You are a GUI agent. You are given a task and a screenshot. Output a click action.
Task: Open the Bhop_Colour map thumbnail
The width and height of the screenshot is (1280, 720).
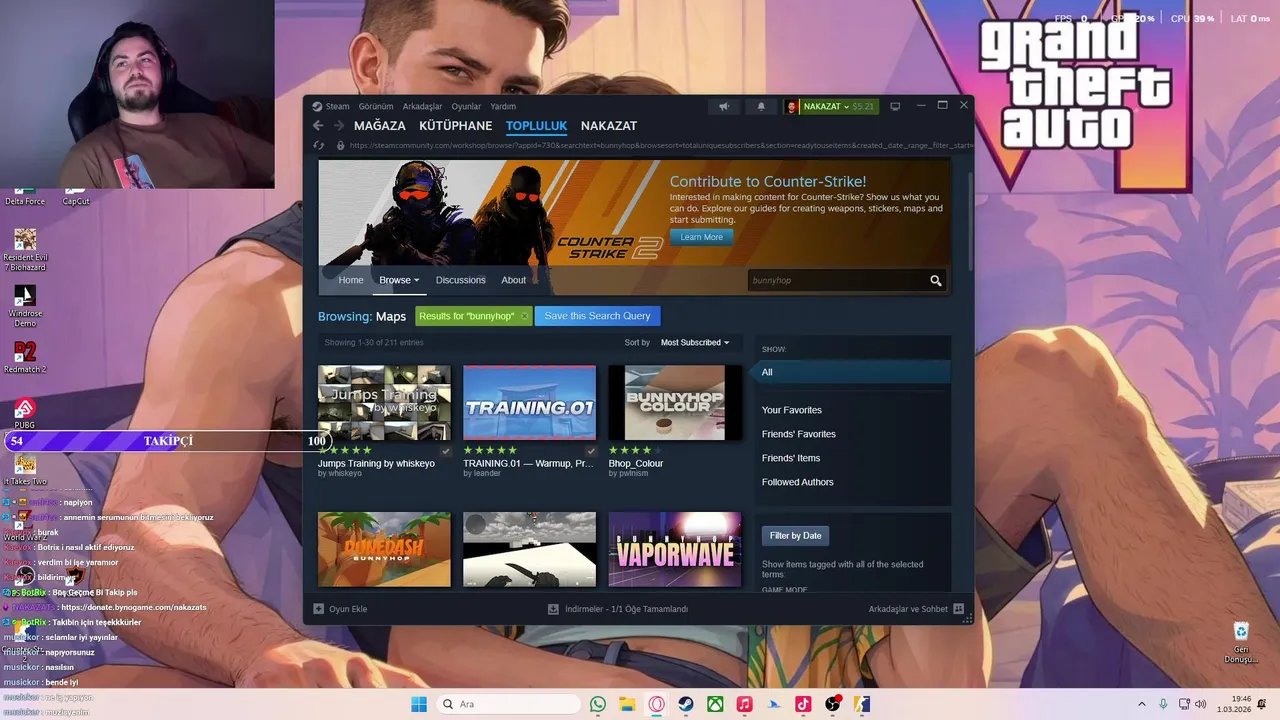pyautogui.click(x=675, y=402)
